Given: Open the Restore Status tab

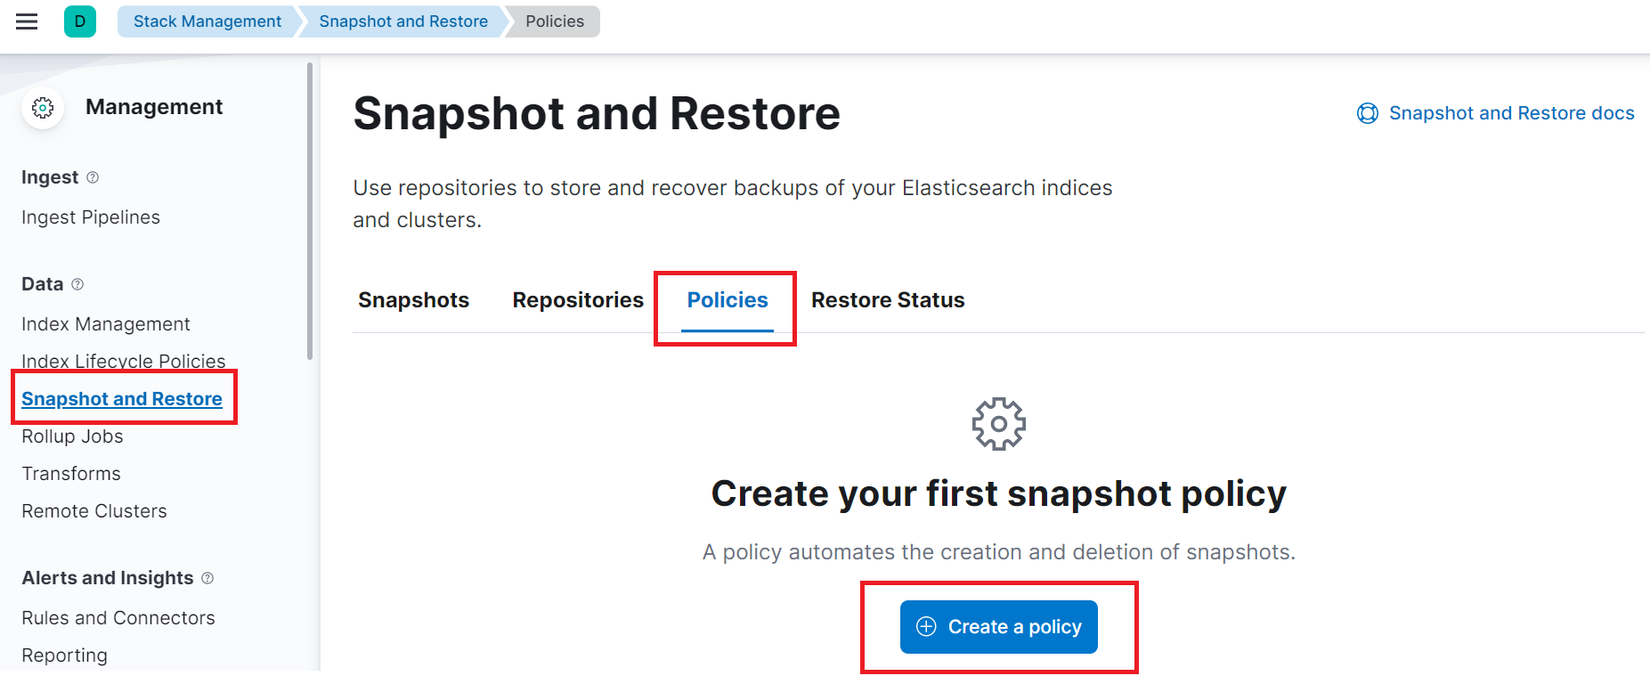Looking at the screenshot, I should [x=888, y=300].
